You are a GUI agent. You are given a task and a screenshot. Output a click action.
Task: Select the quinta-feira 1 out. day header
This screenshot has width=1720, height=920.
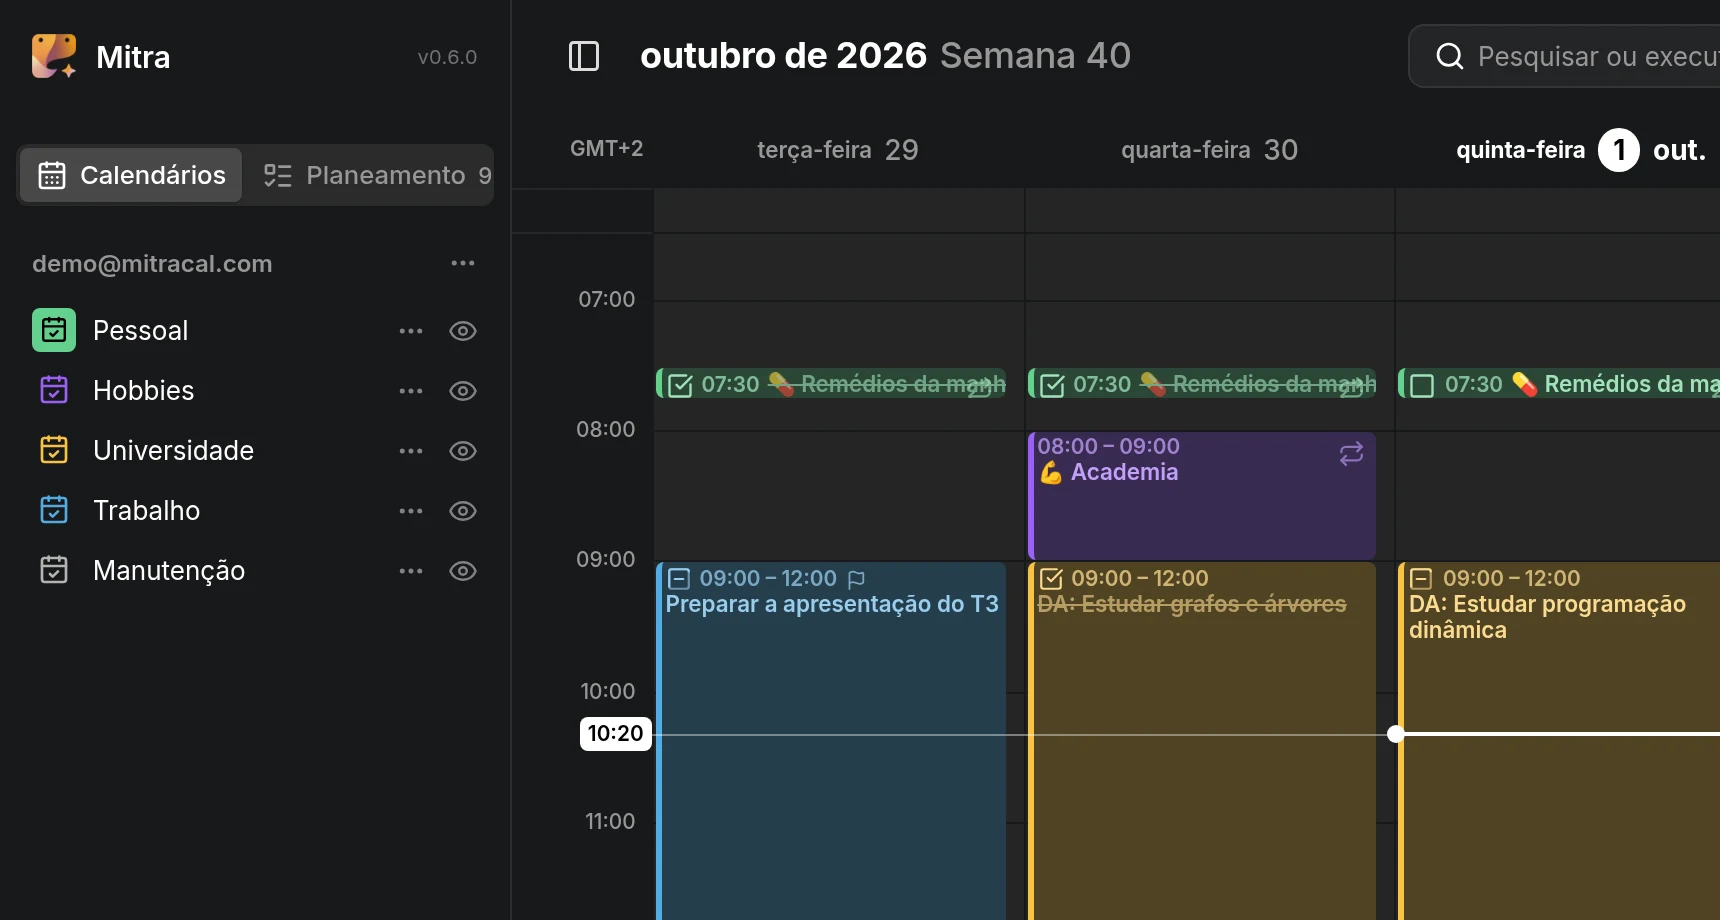click(1581, 150)
